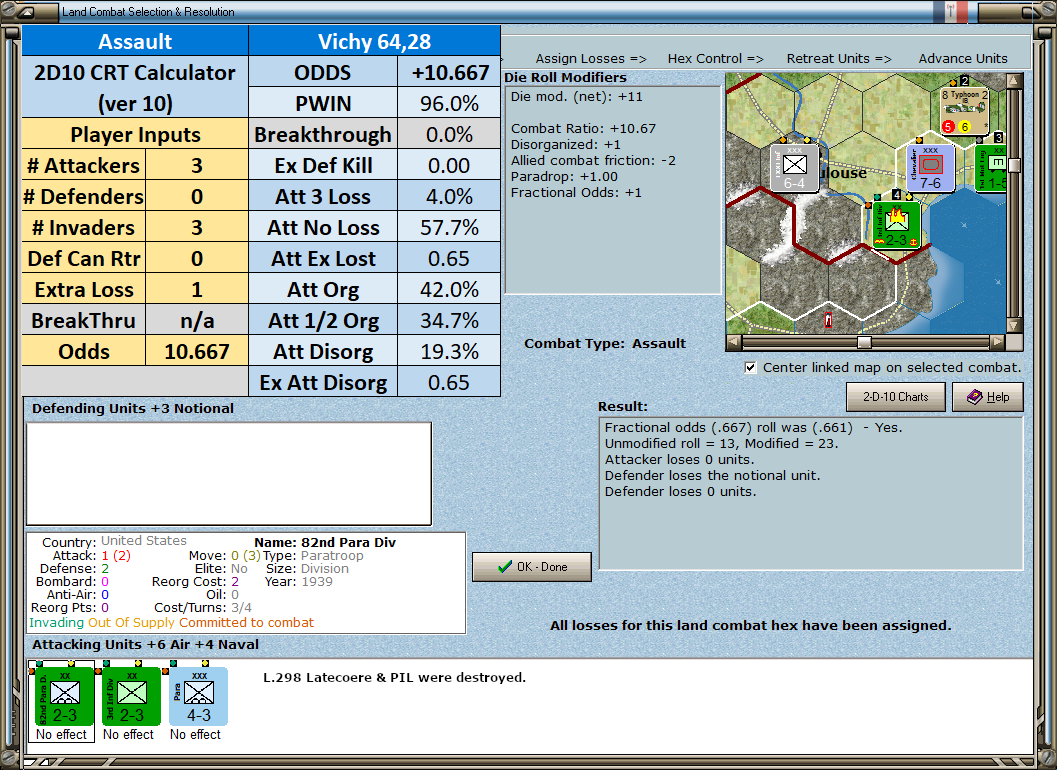Viewport: 1057px width, 770px height.
Task: Click the burning 2-3 infantry counter on map
Action: click(x=896, y=225)
